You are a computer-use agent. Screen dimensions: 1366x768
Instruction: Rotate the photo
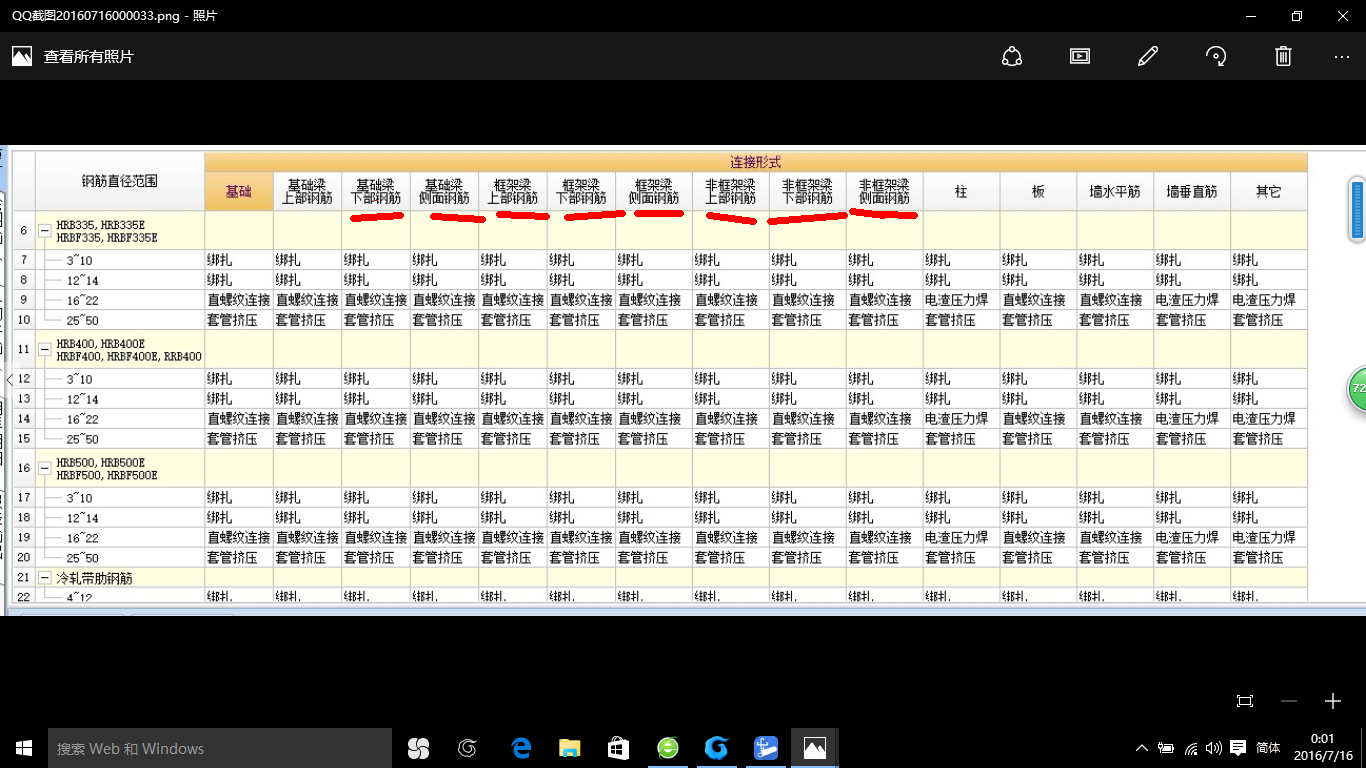[x=1216, y=56]
